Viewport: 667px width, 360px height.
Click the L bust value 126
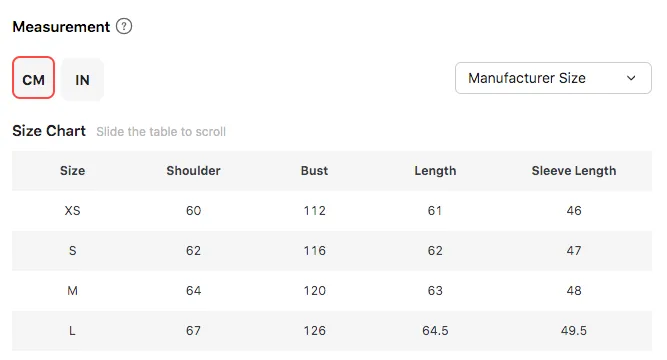315,331
